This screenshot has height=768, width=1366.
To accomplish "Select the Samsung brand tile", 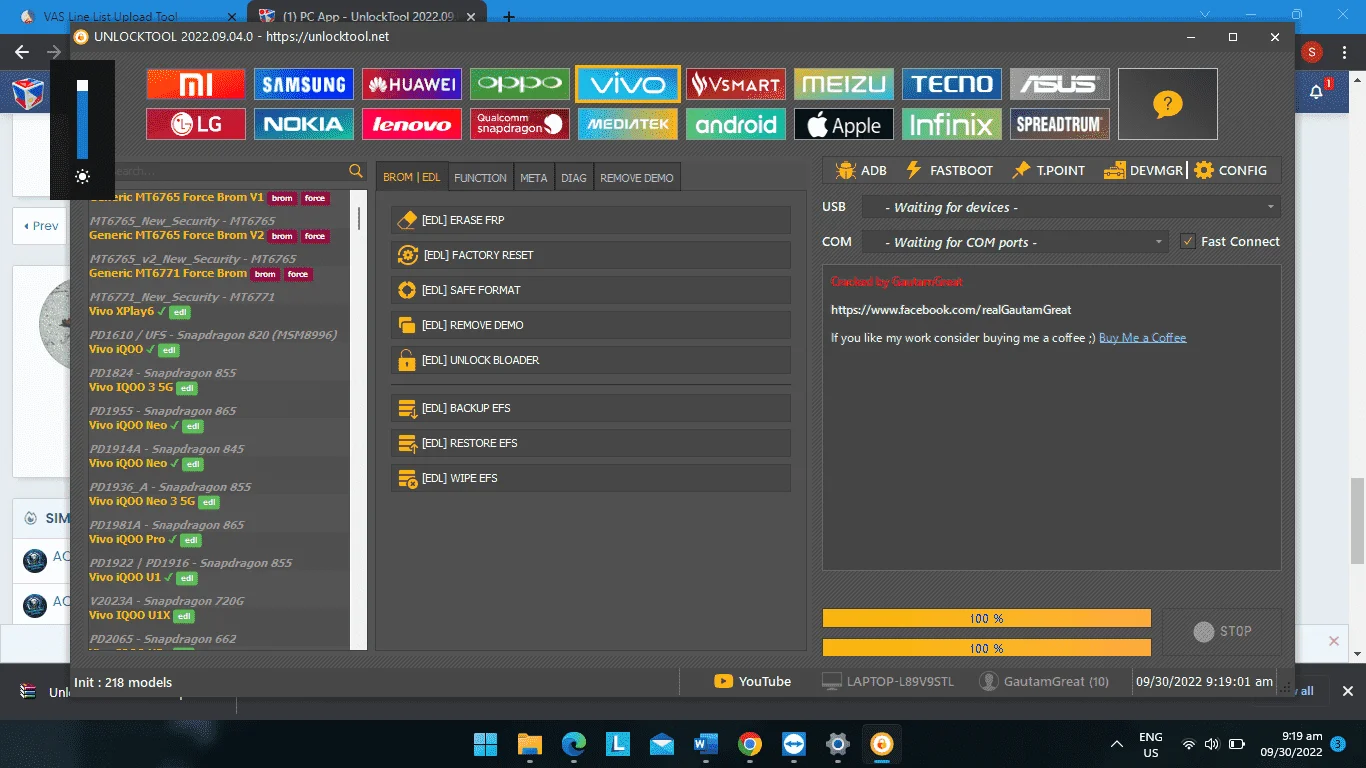I will (x=304, y=84).
